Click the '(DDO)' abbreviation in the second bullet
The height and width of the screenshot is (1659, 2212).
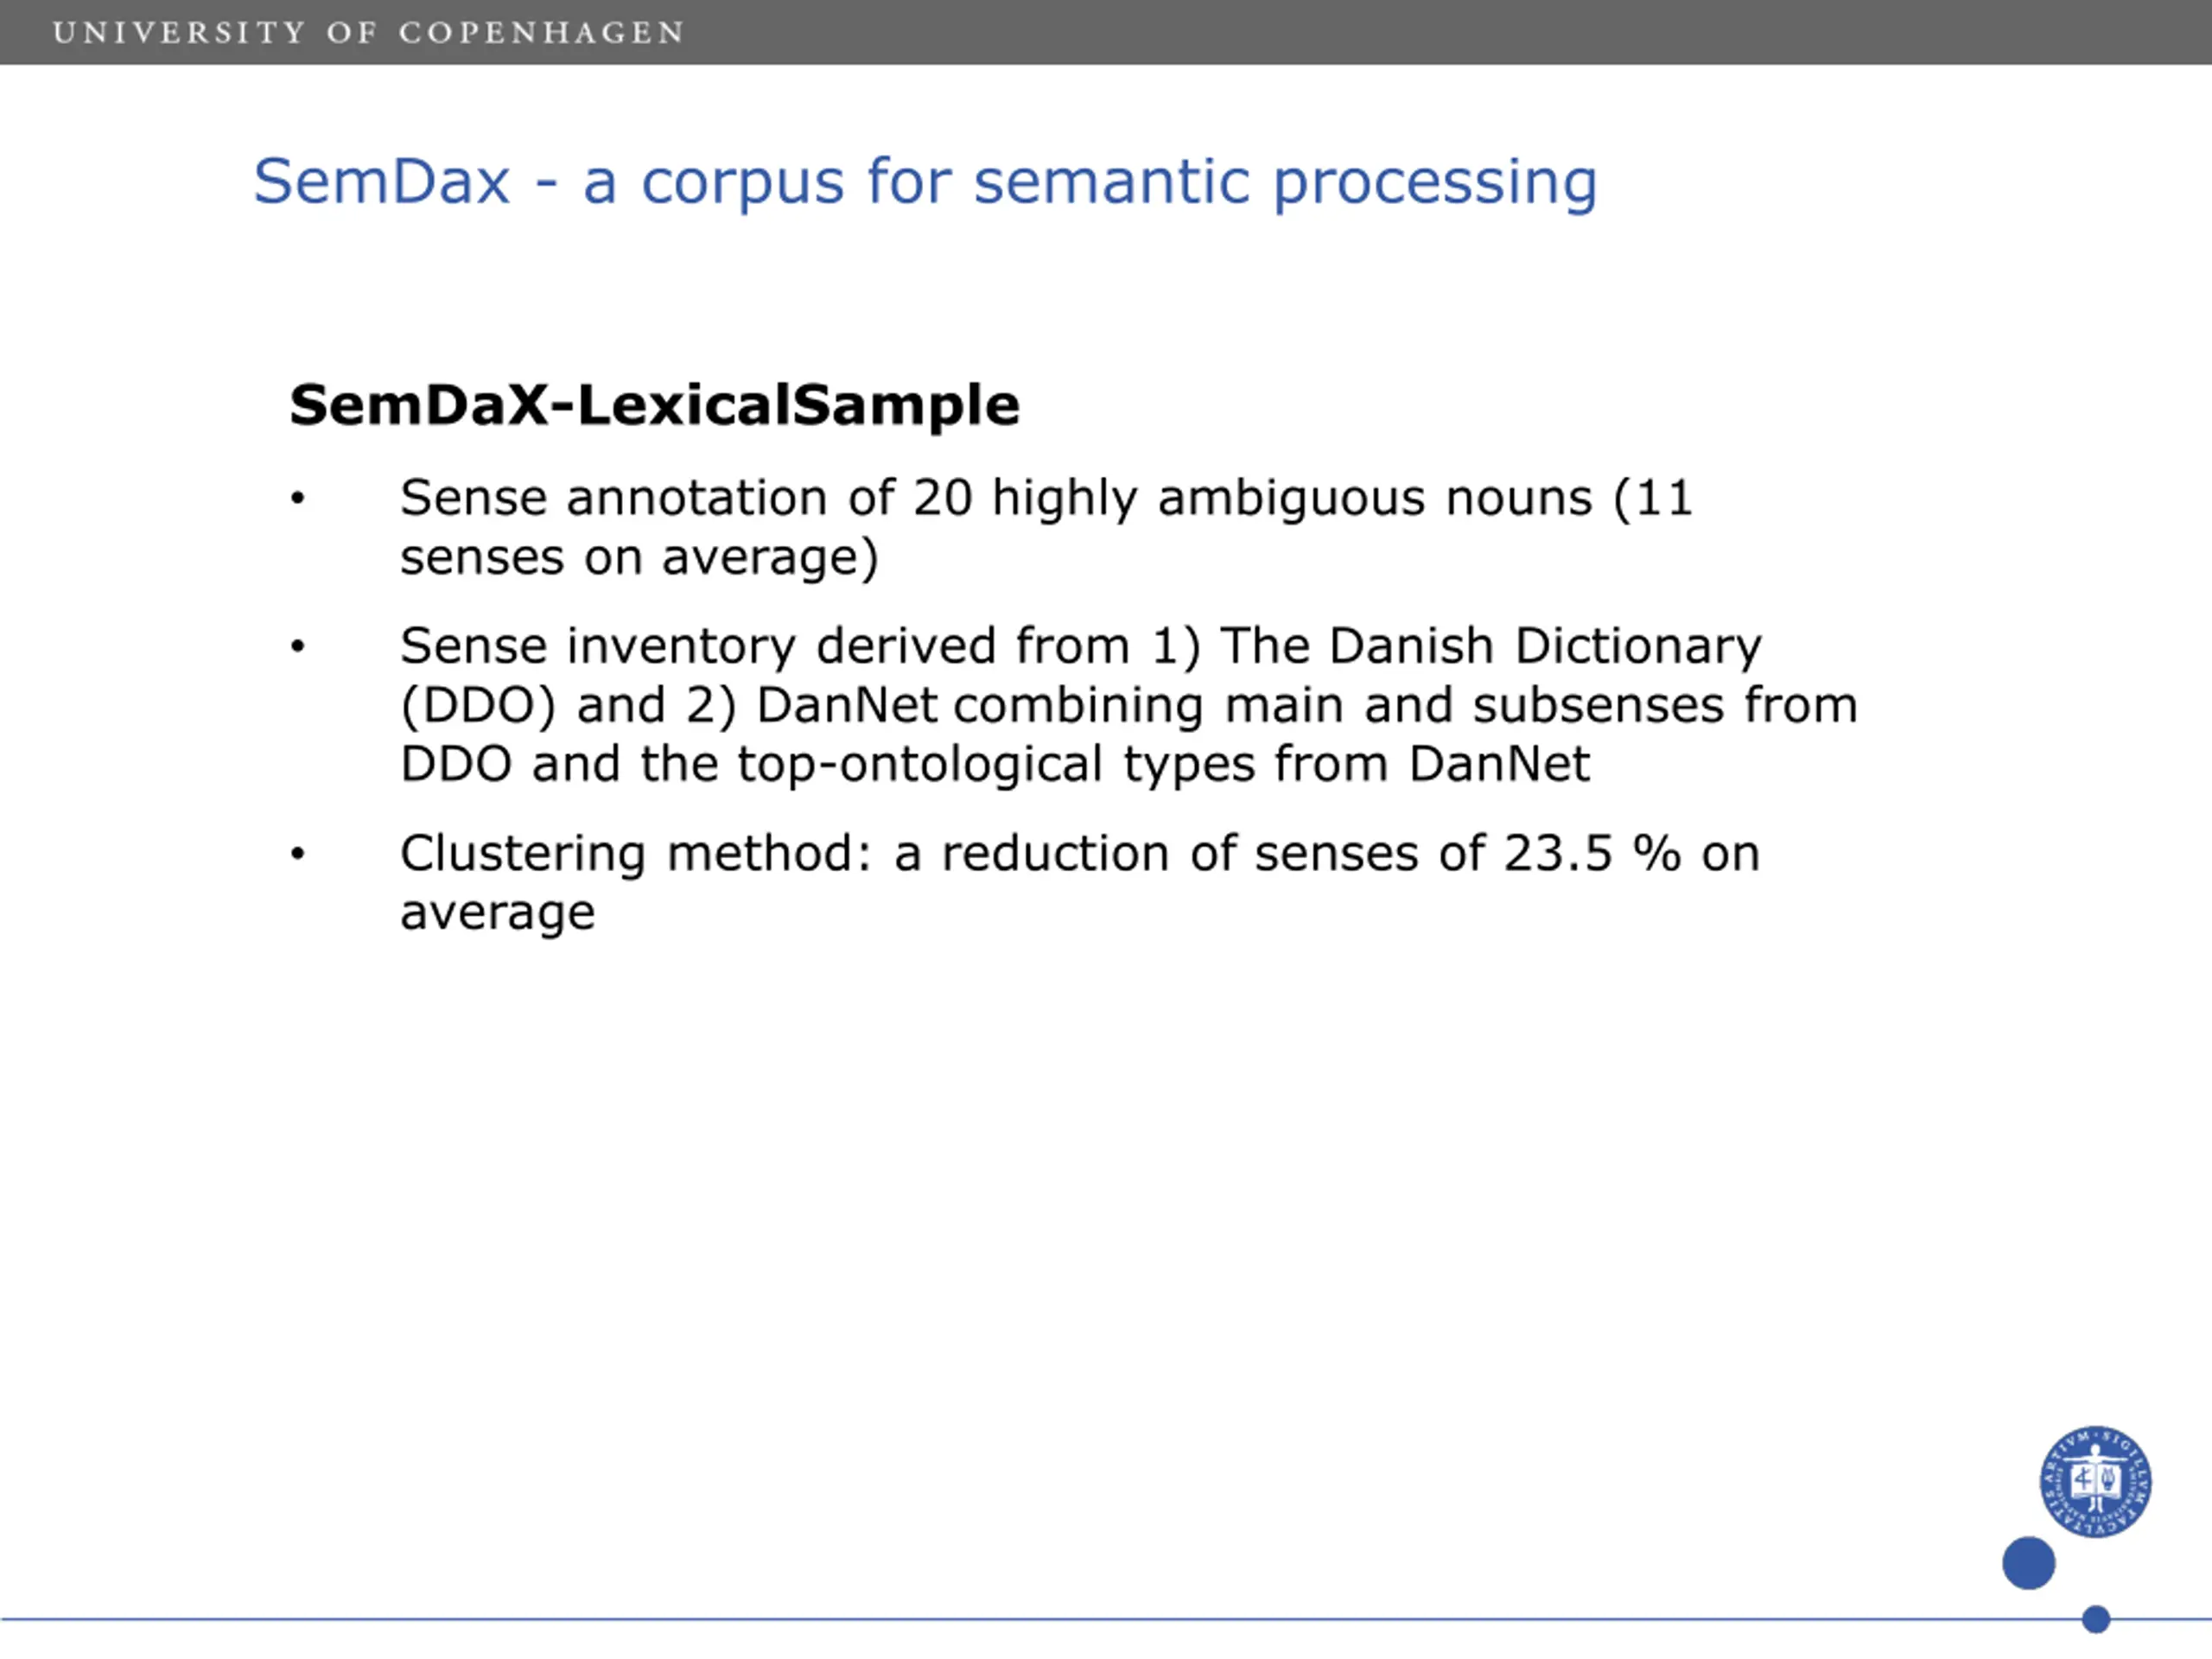point(478,706)
